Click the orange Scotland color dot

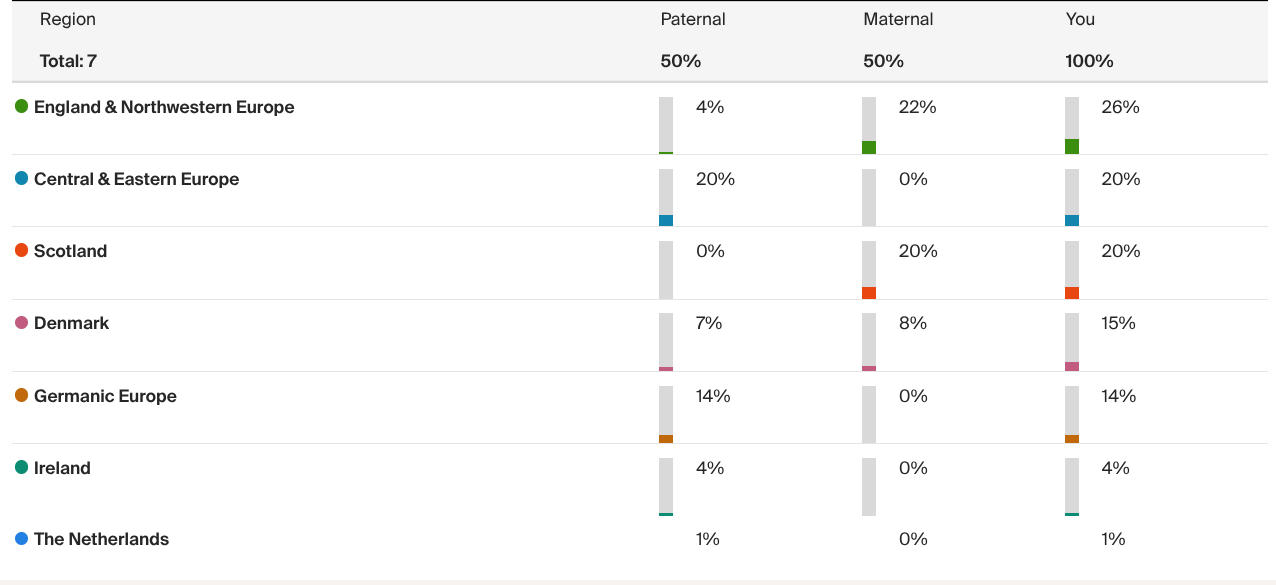point(21,251)
